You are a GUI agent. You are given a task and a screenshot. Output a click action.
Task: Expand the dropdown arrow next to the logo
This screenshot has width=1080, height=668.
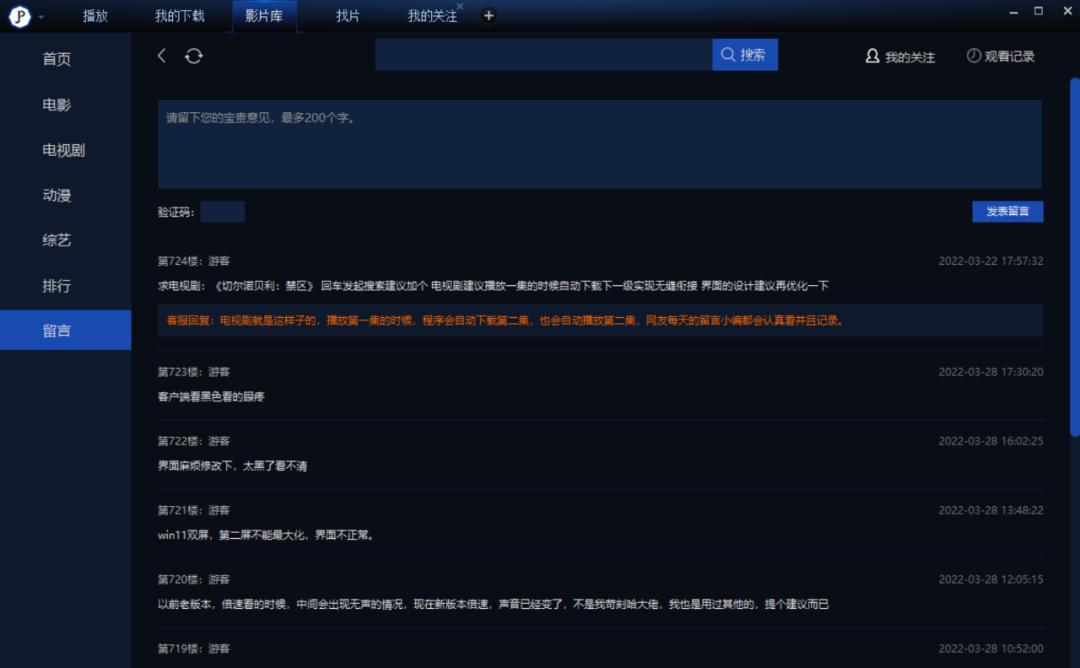41,16
